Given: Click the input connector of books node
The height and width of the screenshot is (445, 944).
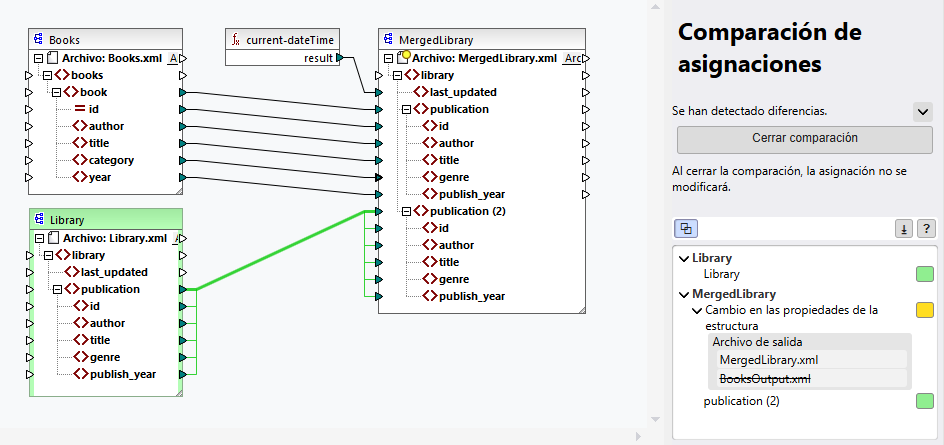Looking at the screenshot, I should tap(29, 75).
